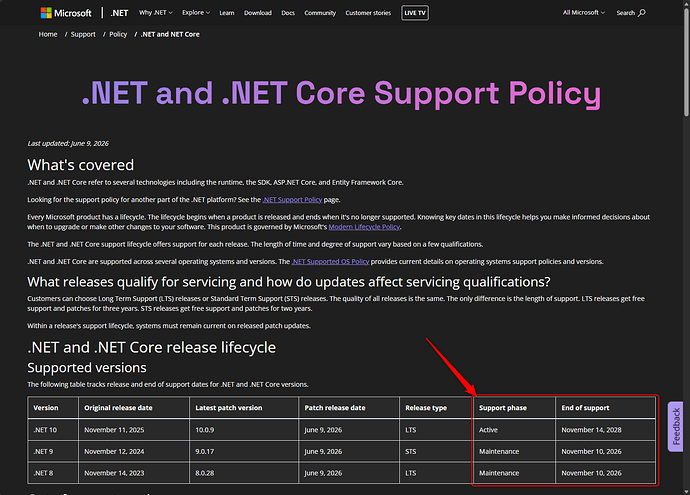Click the .NET 9 Maintenance cell
690x495 pixels.
point(514,451)
